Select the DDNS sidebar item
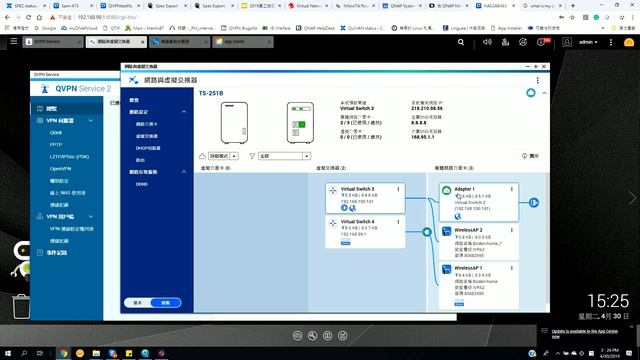Image resolution: width=640 pixels, height=360 pixels. 142,184
